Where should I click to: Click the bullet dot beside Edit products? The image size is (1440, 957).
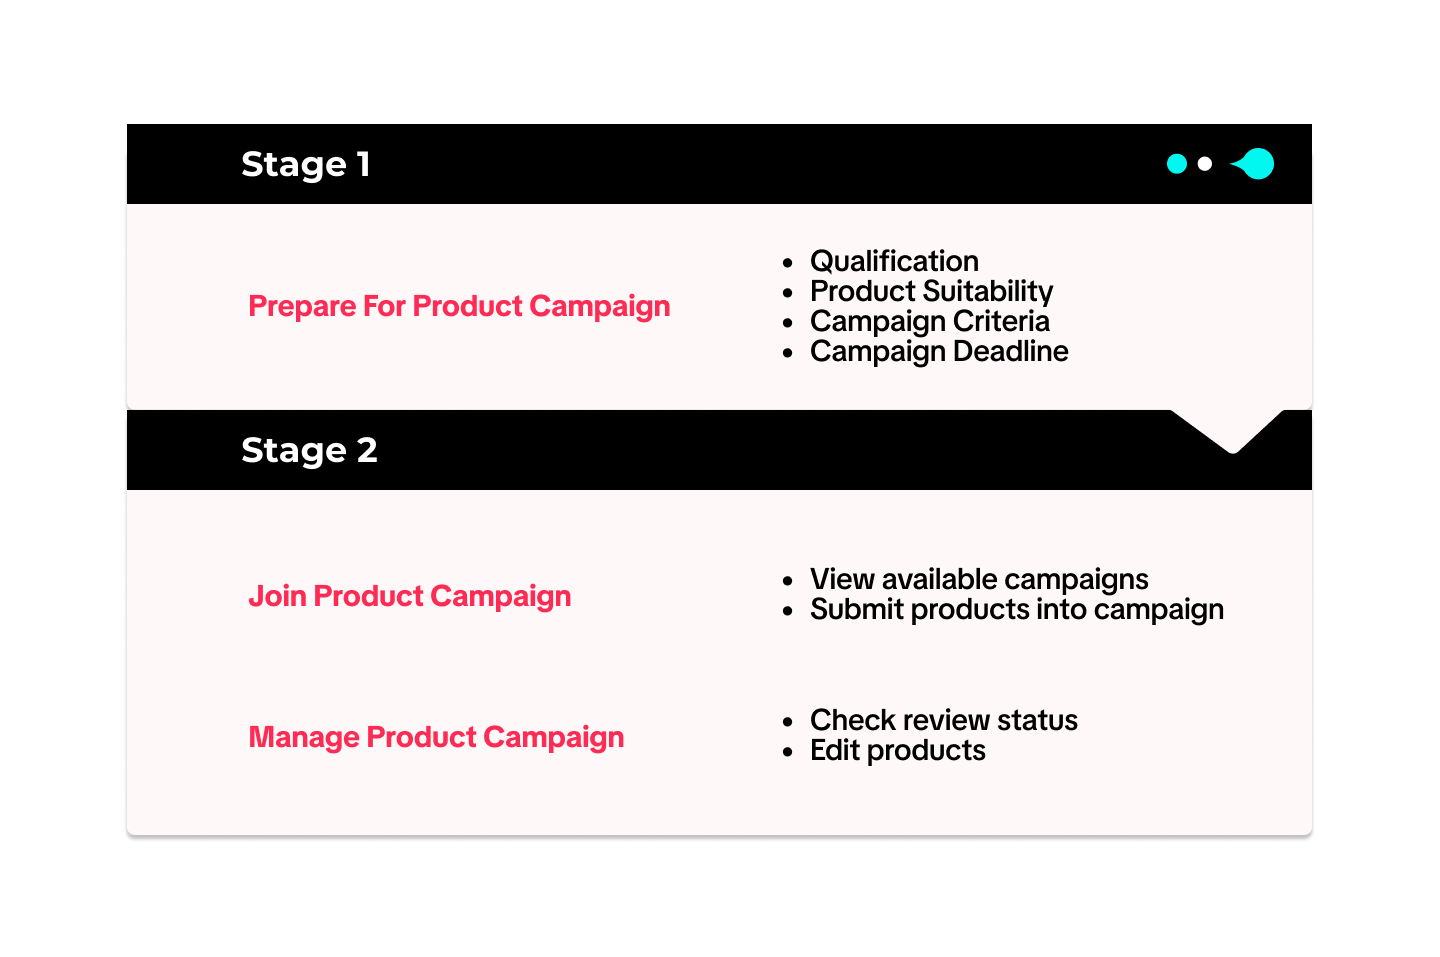[x=788, y=752]
